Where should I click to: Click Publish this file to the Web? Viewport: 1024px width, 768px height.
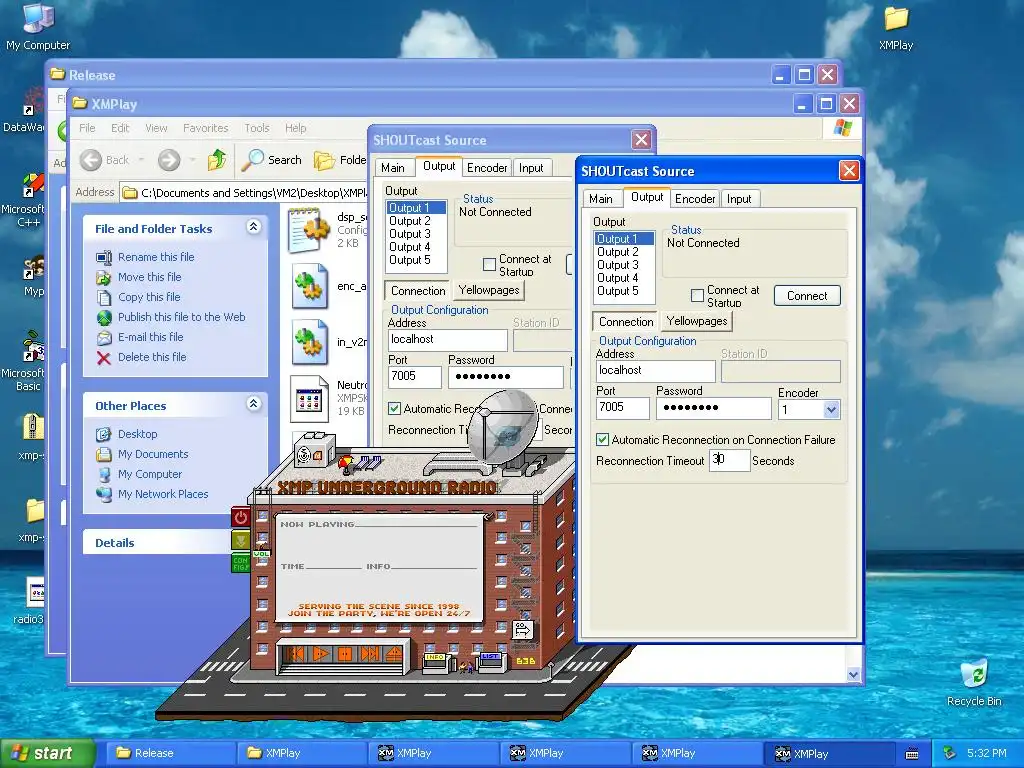click(182, 317)
